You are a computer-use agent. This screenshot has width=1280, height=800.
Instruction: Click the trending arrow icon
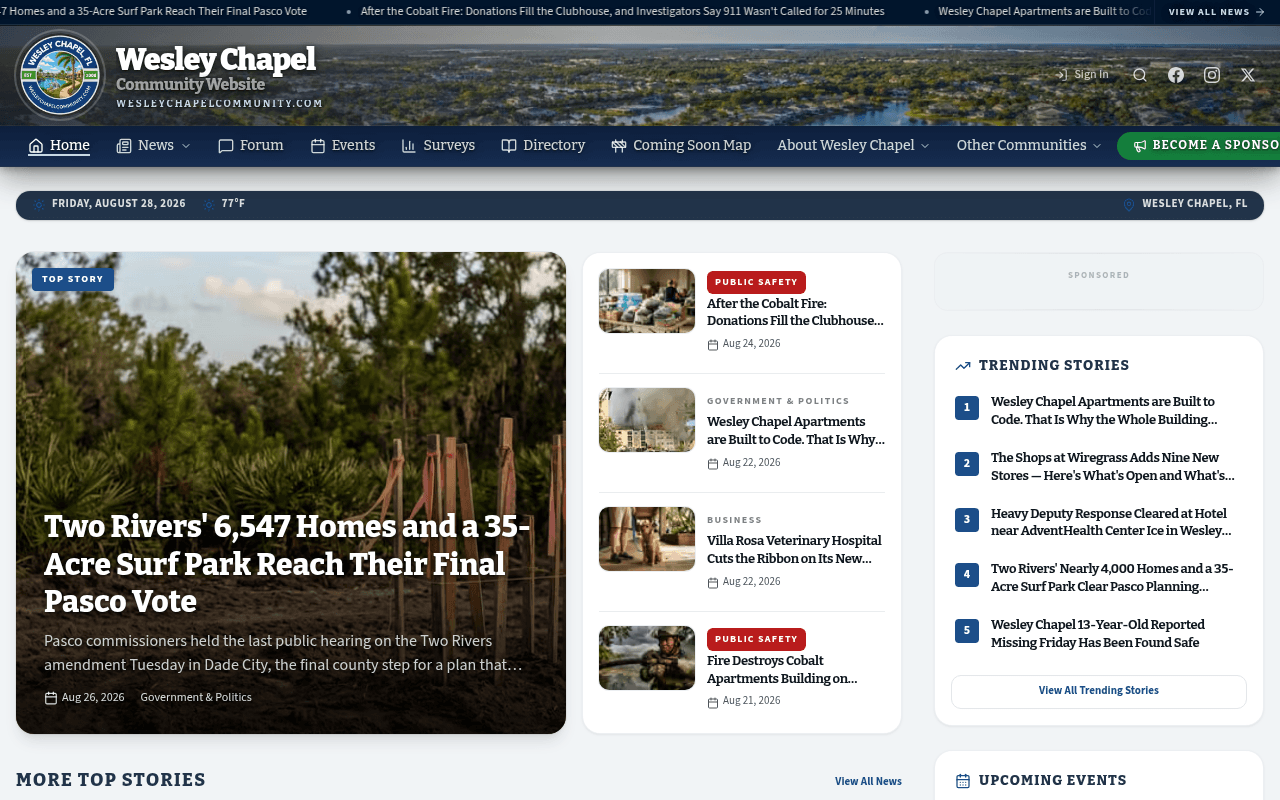pos(963,366)
